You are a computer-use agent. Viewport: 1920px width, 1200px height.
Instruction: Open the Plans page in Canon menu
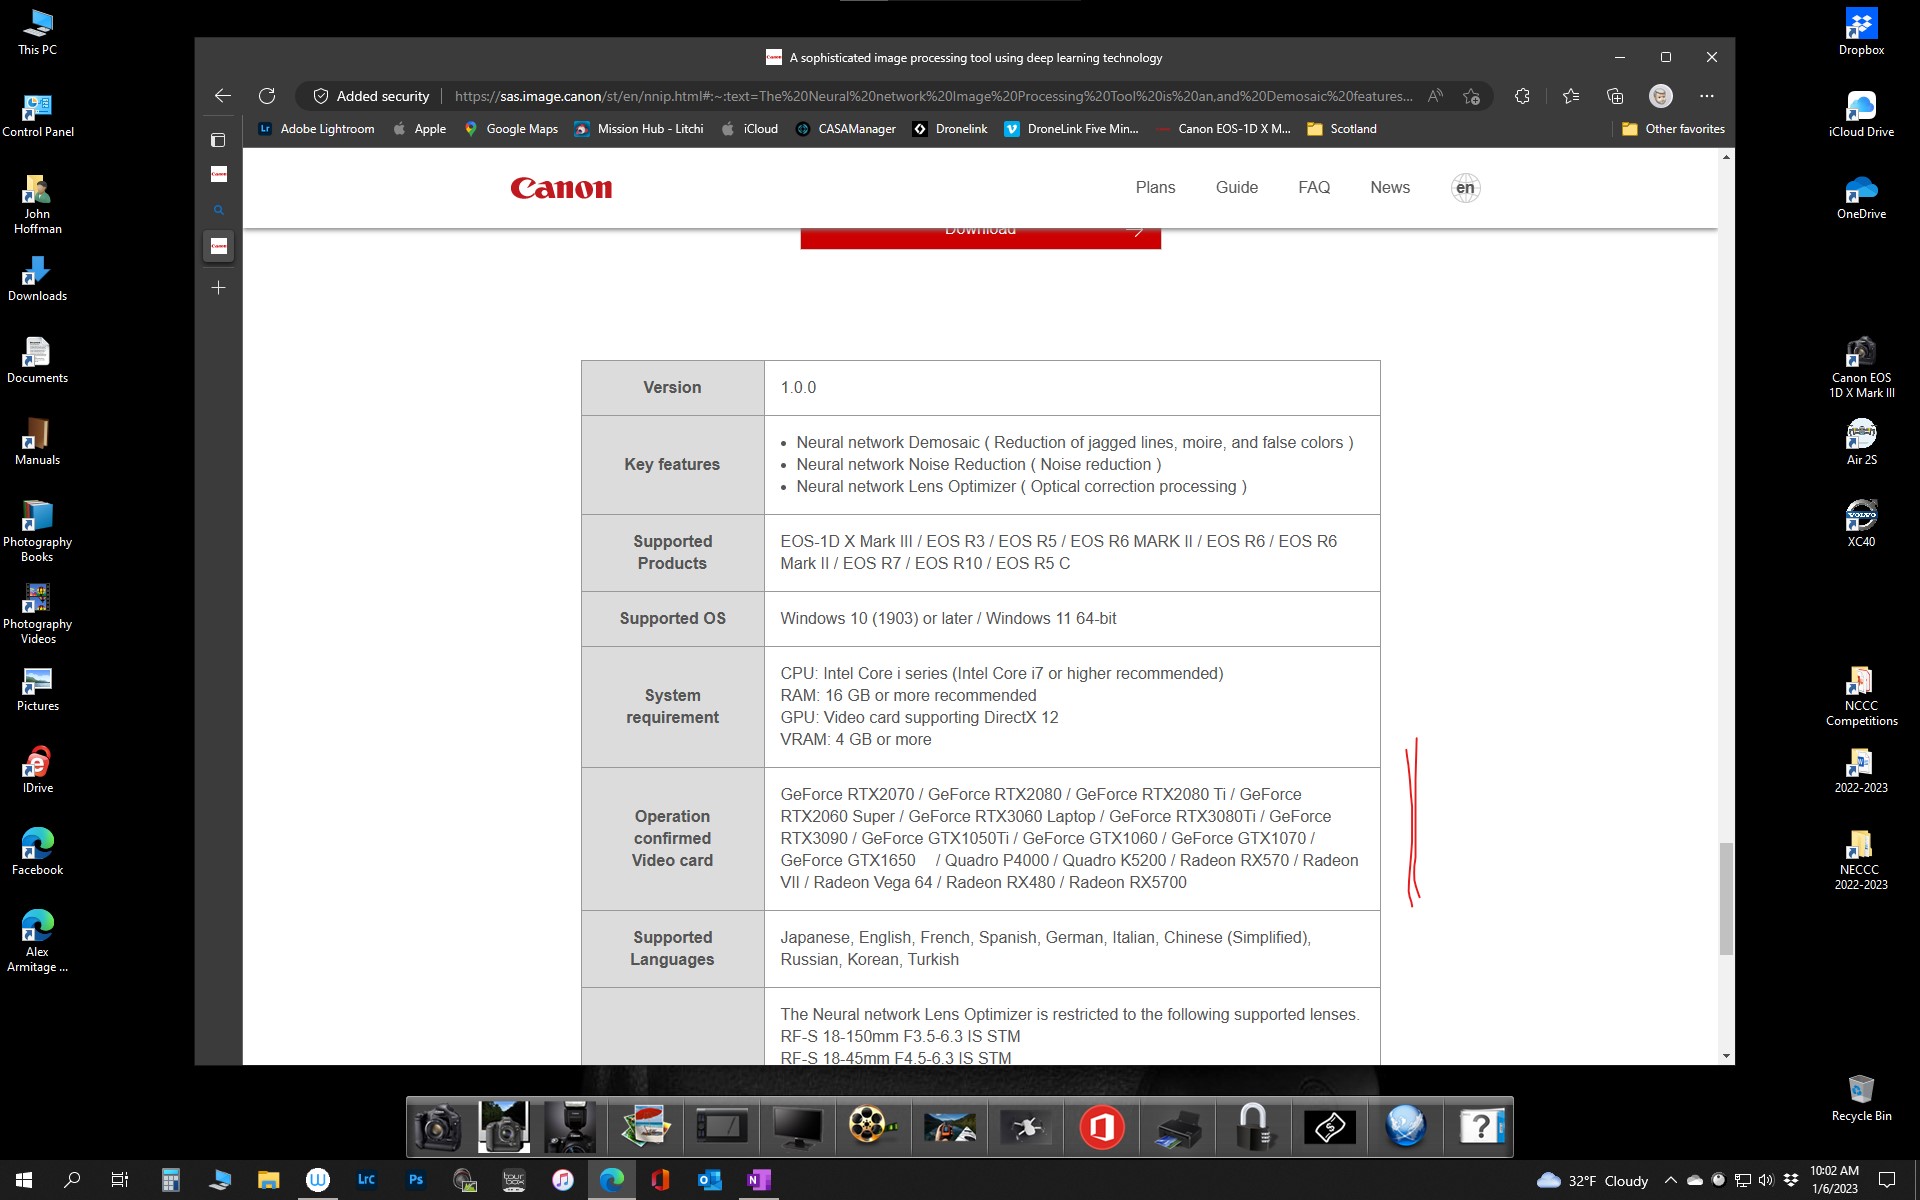pyautogui.click(x=1155, y=188)
